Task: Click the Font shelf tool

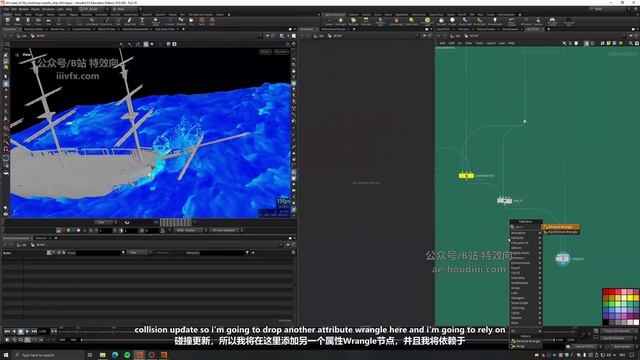Action: click(142, 21)
